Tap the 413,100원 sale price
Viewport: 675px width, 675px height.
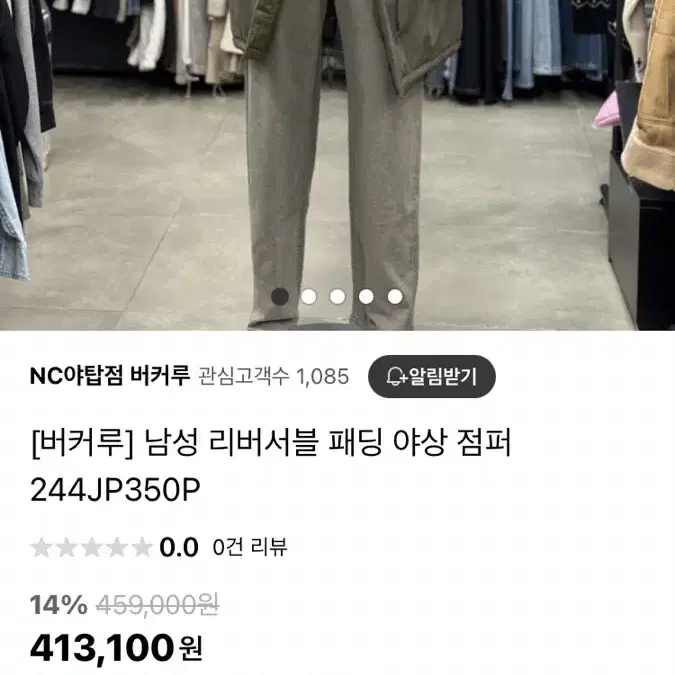116,648
